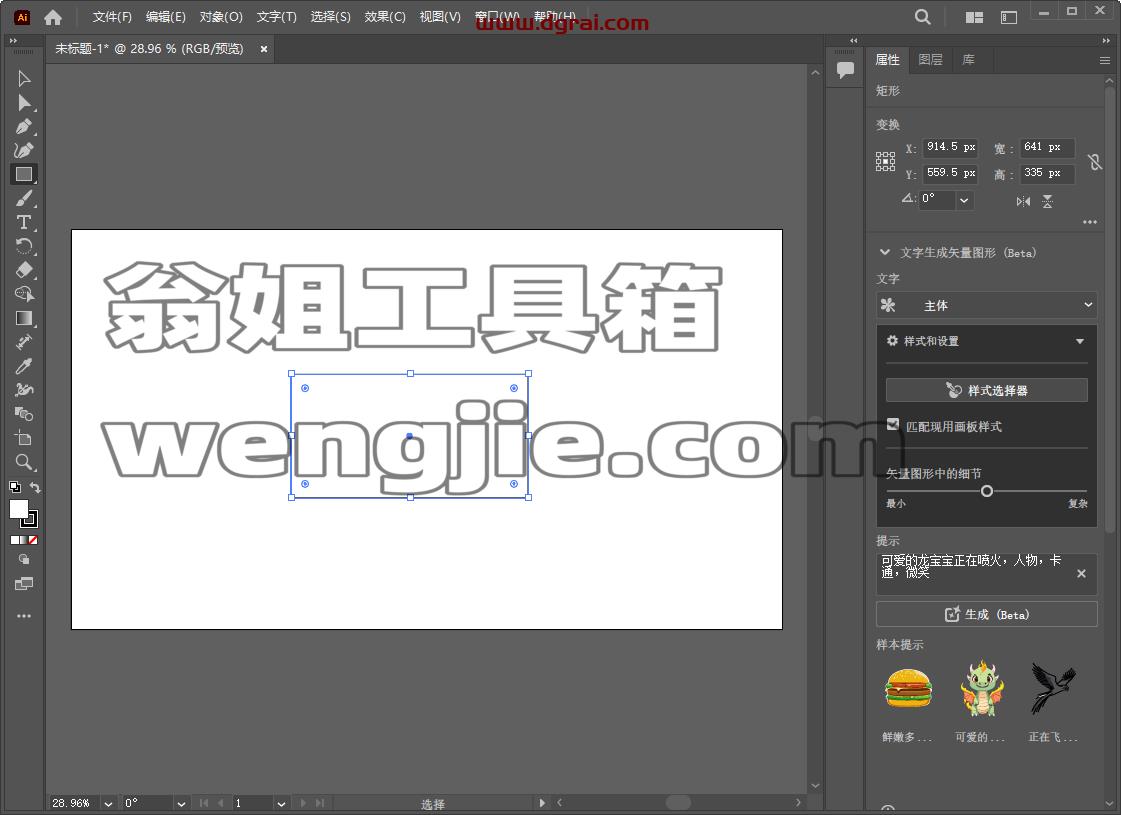Click the reference point locator grid
The image size is (1121, 815).
tap(885, 161)
